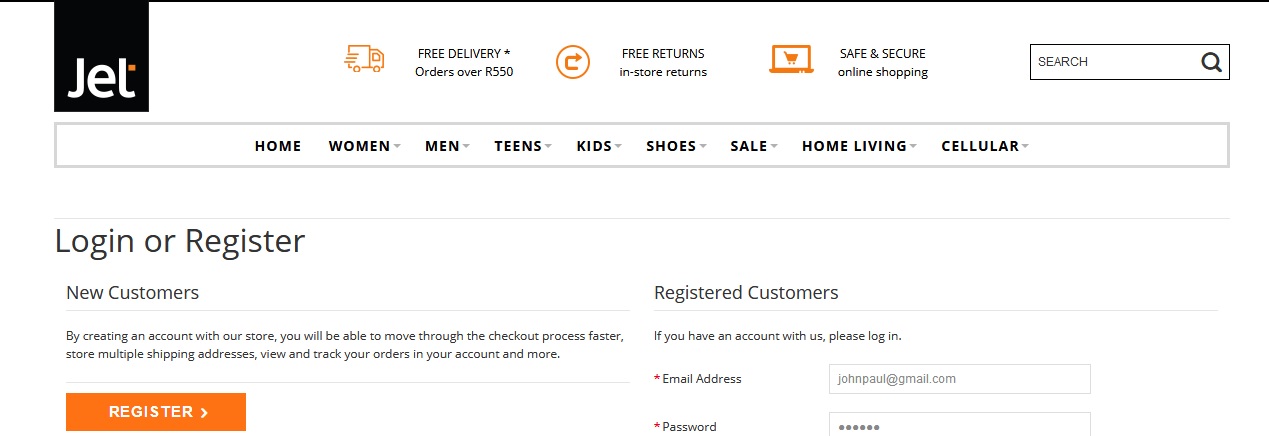Focus the Email Address field
This screenshot has height=436, width=1269.
point(959,379)
